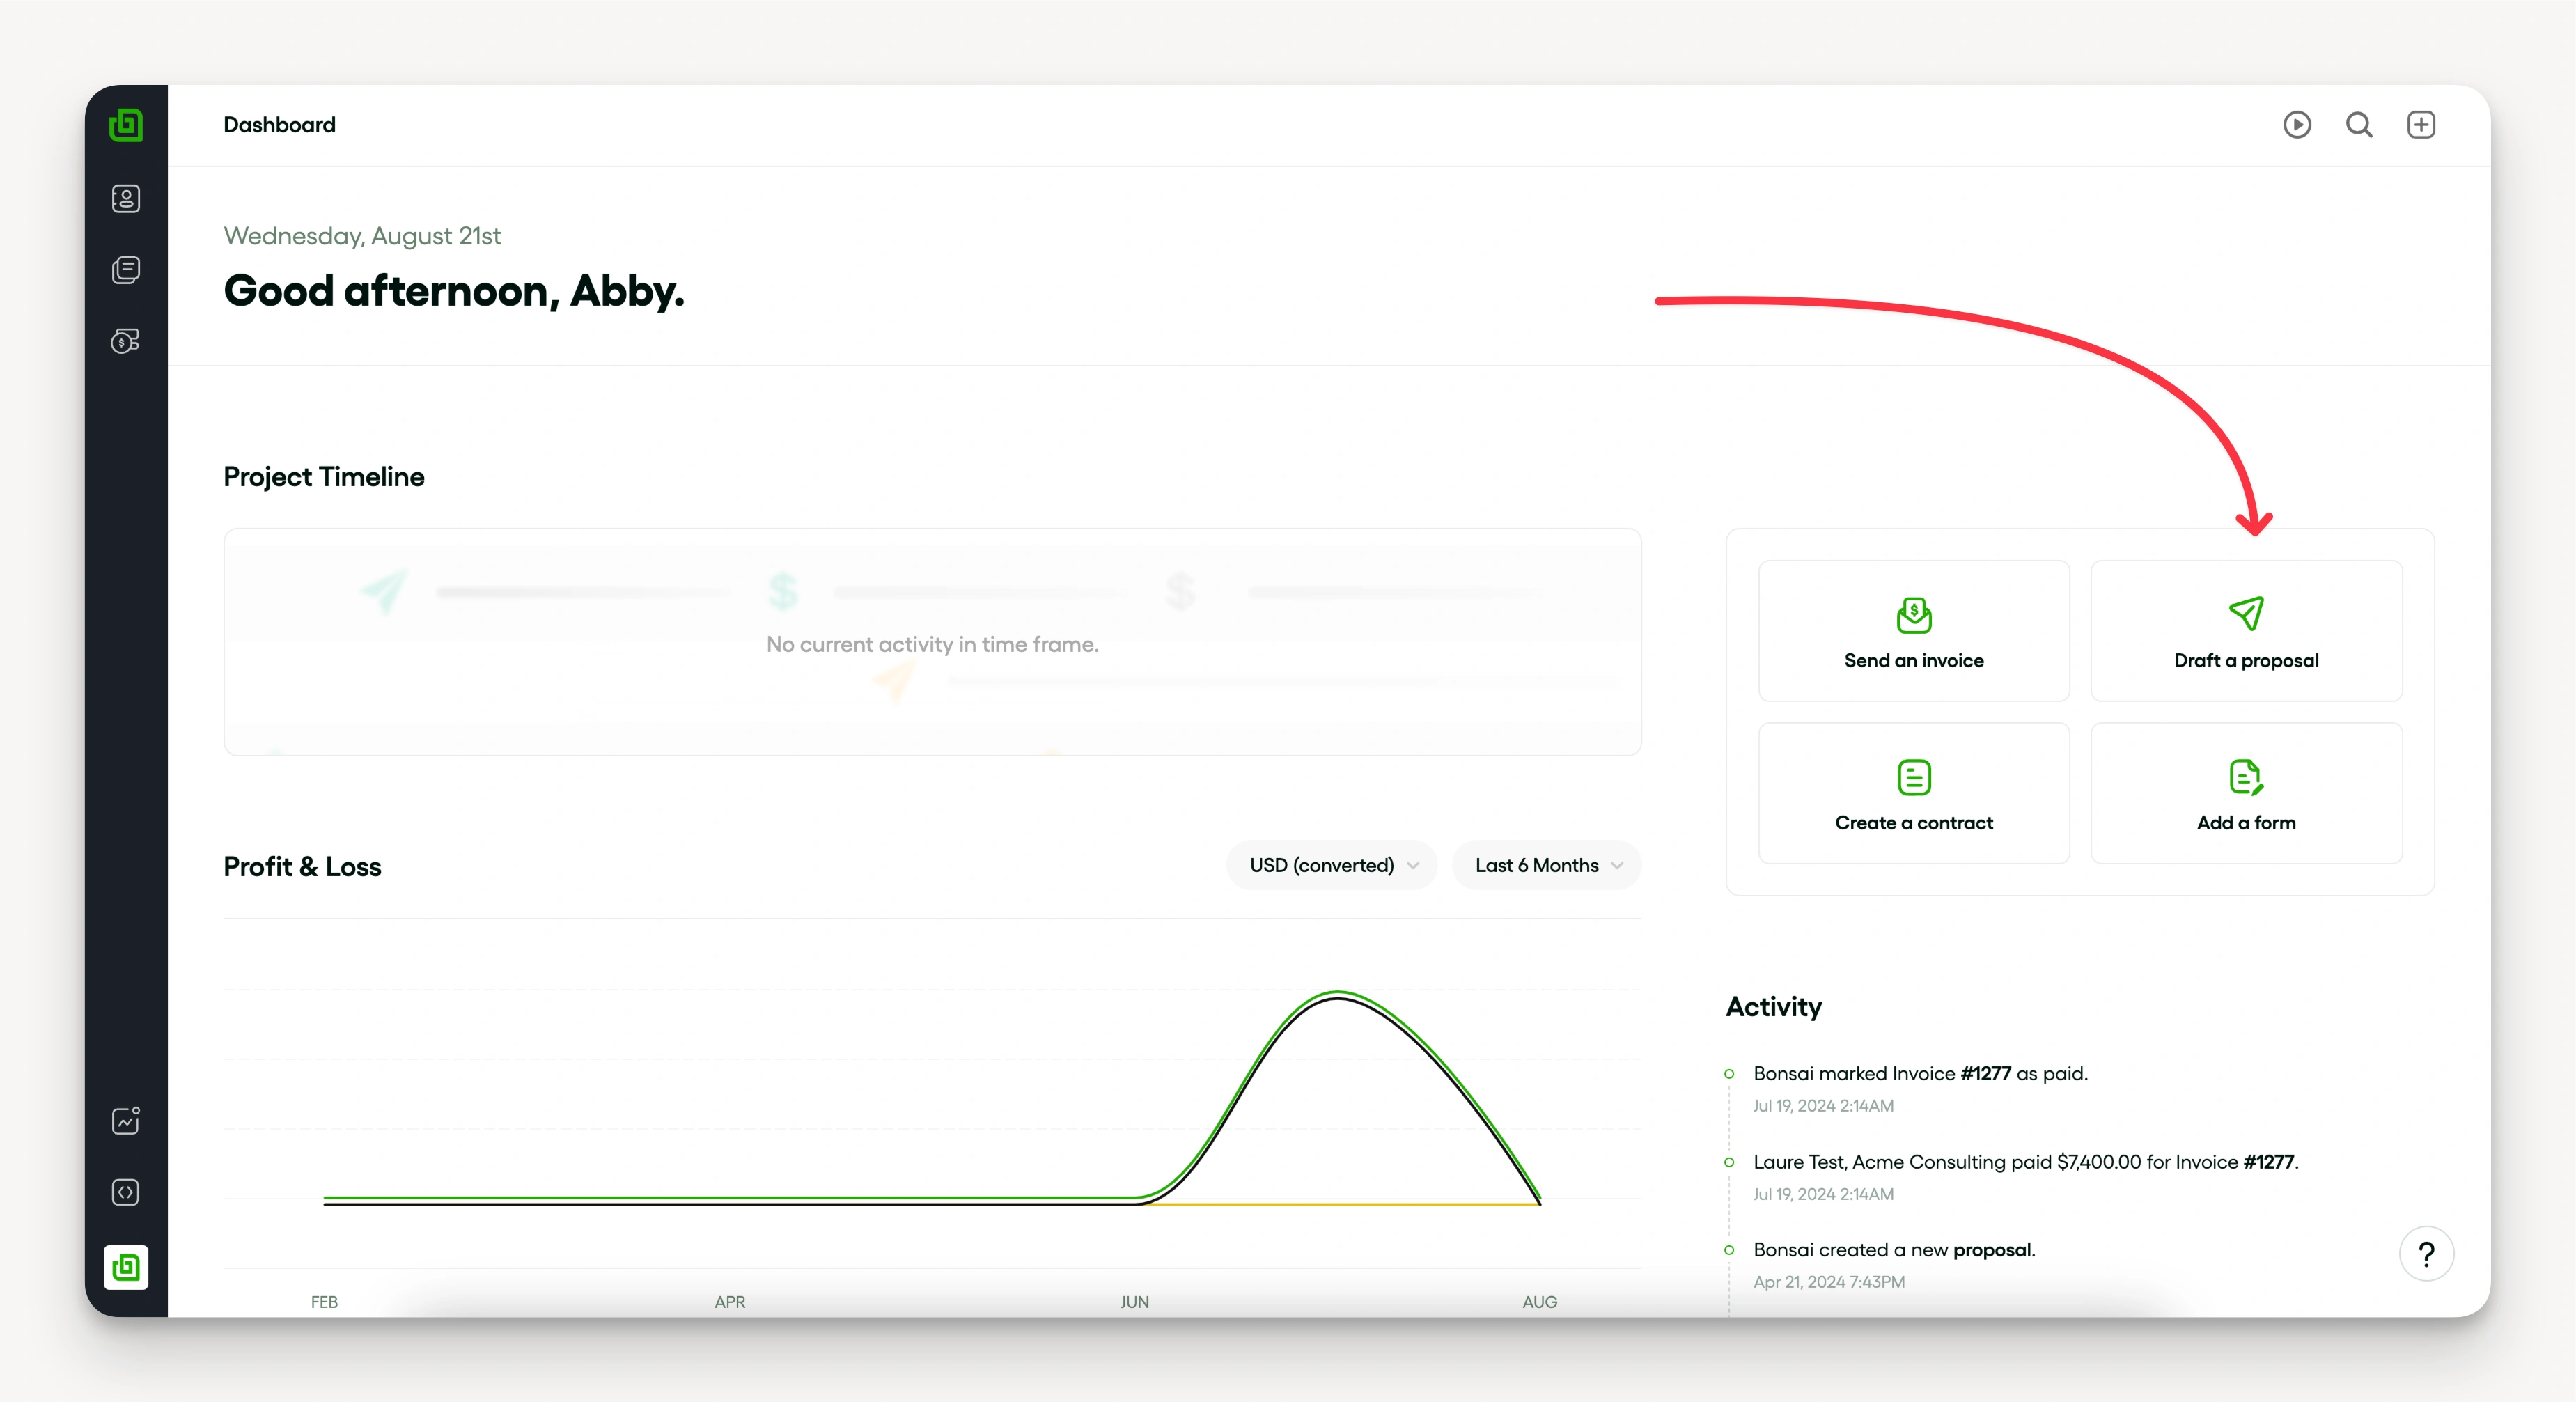This screenshot has width=2576, height=1402.
Task: Click the Bonsai logo at sidebar top
Action: click(x=126, y=126)
